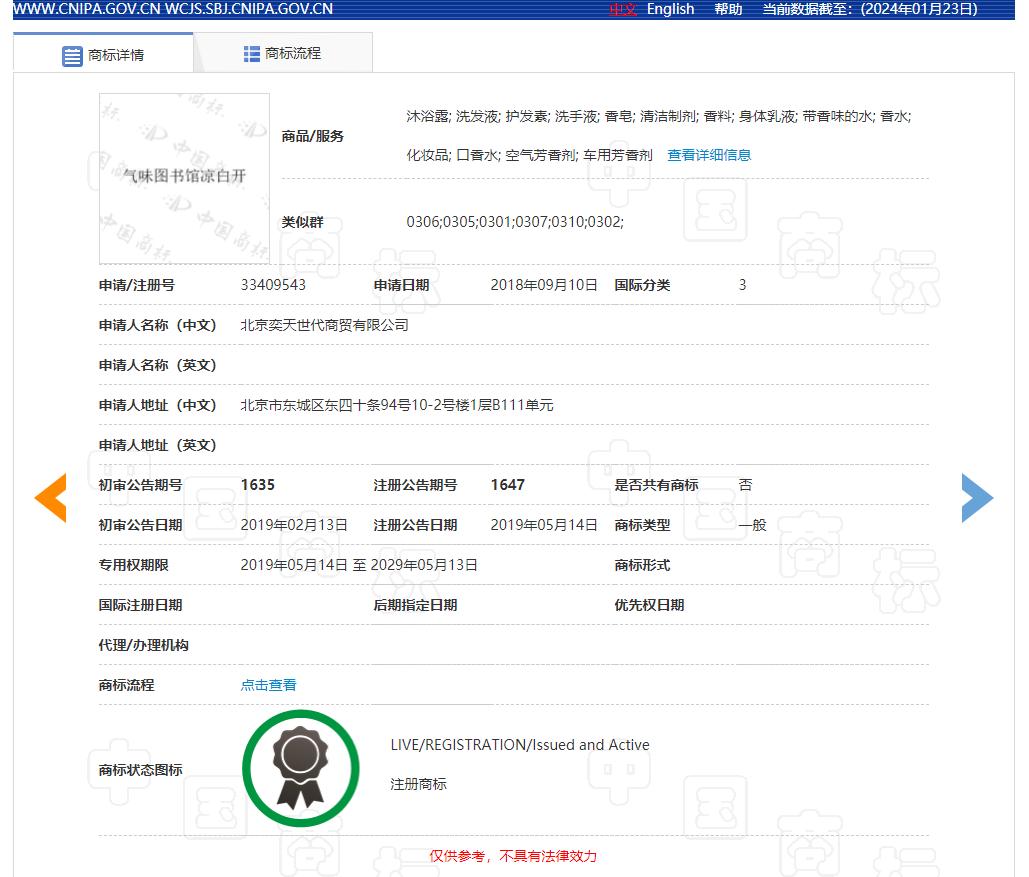
Task: Open the 帮助 help link
Action: point(728,9)
